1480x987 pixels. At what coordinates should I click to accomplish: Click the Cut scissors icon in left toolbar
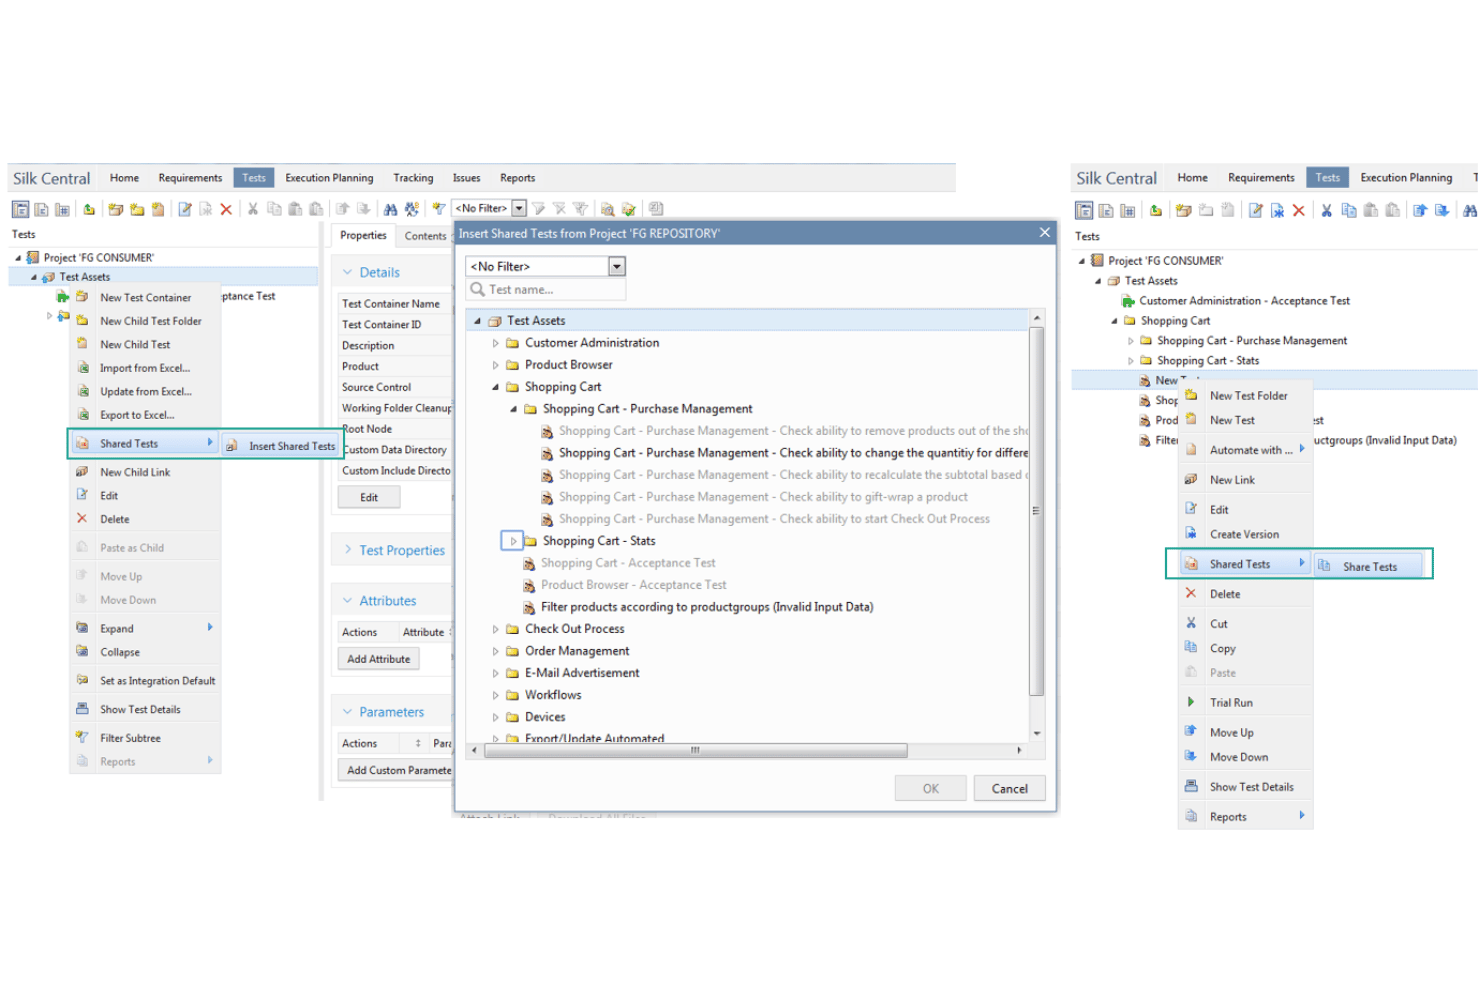coord(253,209)
